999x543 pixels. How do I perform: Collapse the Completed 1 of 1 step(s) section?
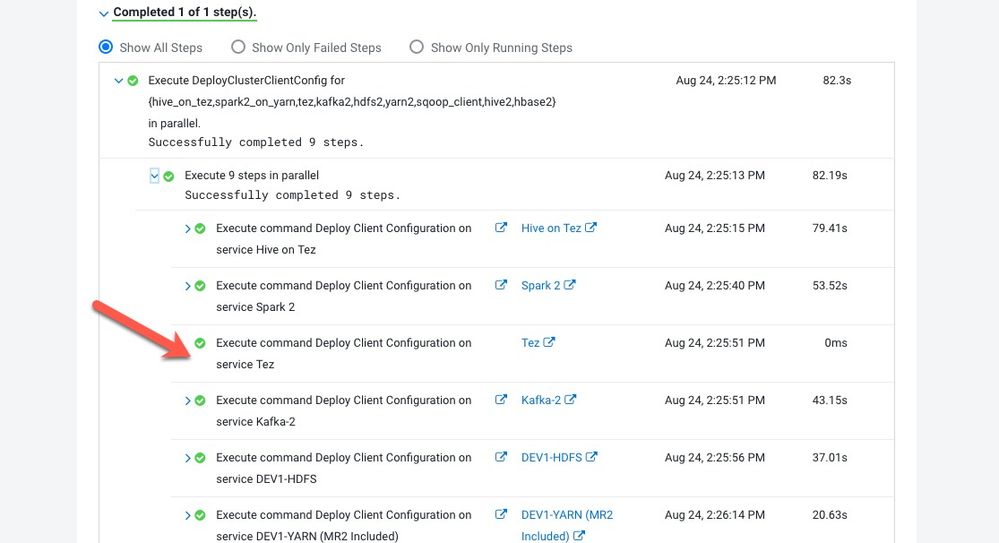(x=104, y=13)
